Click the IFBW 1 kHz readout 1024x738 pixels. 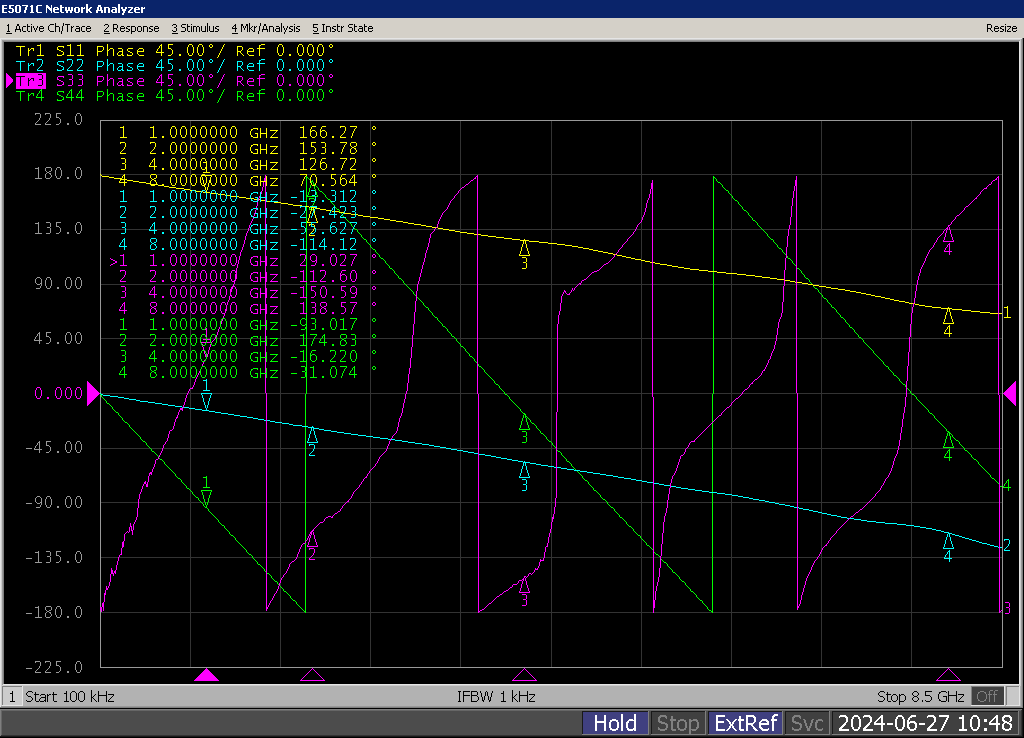496,696
